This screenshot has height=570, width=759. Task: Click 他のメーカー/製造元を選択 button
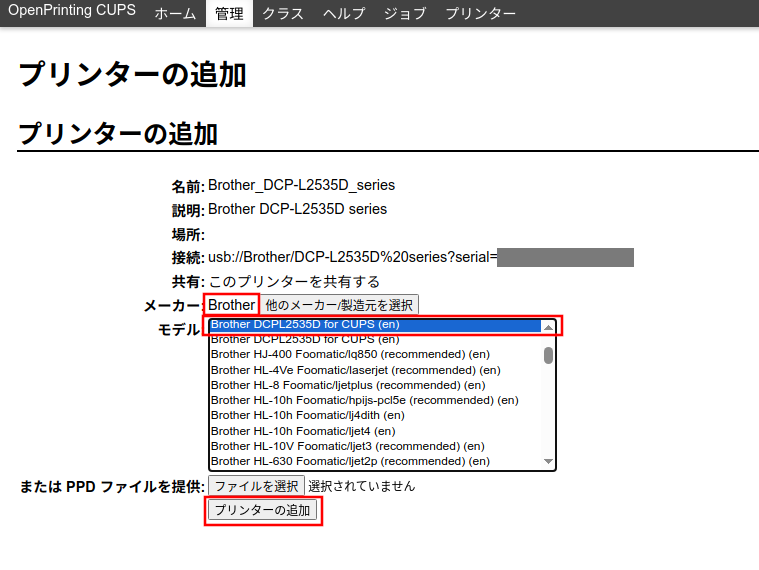click(x=339, y=305)
